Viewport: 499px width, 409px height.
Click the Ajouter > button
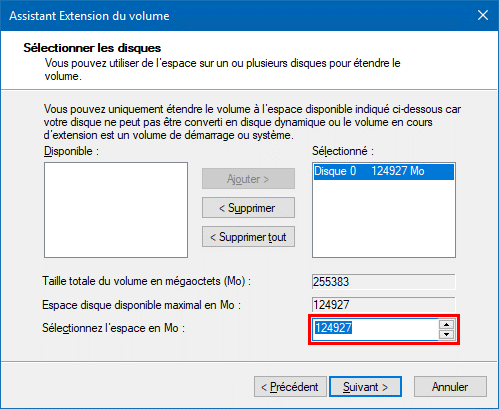click(248, 179)
